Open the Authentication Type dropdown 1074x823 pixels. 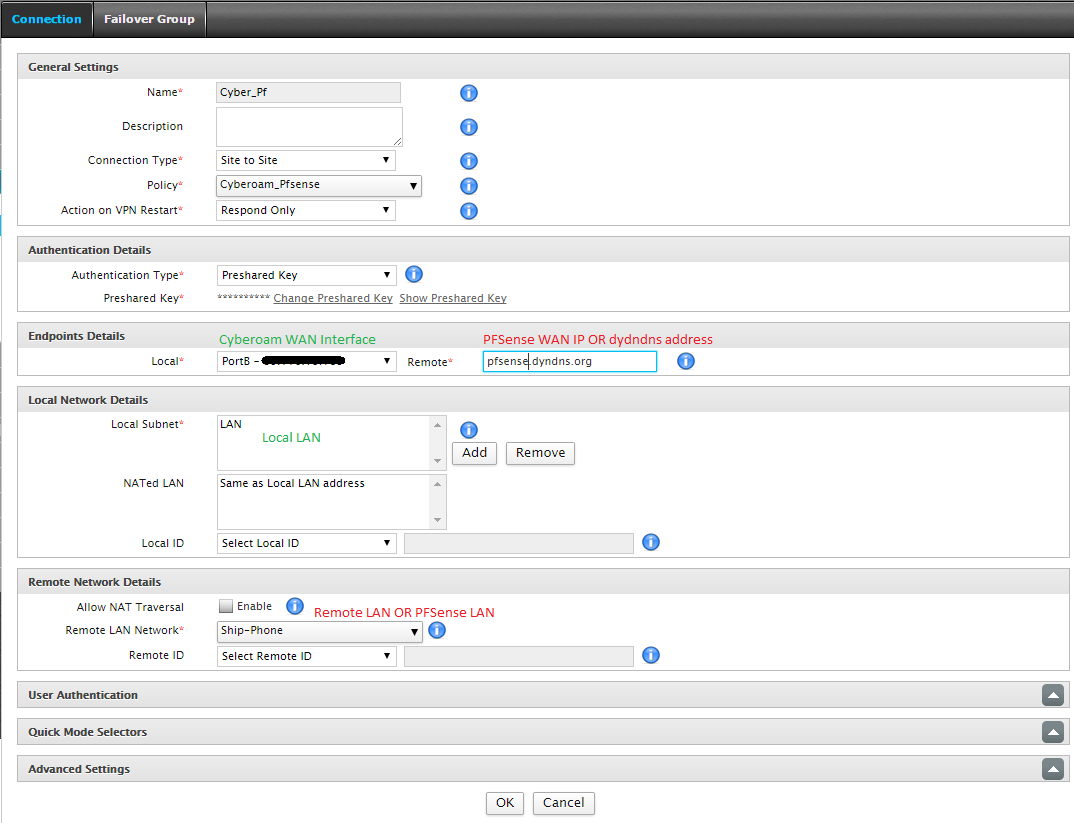306,275
